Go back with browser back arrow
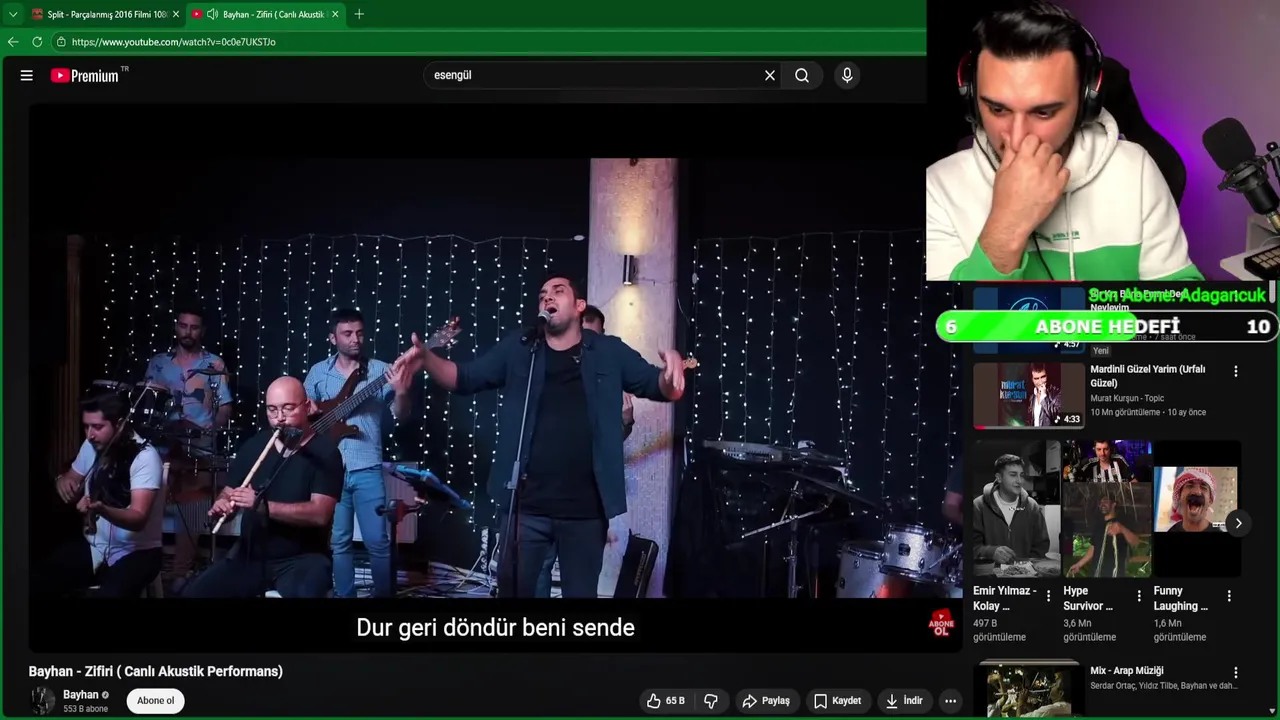Image resolution: width=1280 pixels, height=720 pixels. [13, 42]
